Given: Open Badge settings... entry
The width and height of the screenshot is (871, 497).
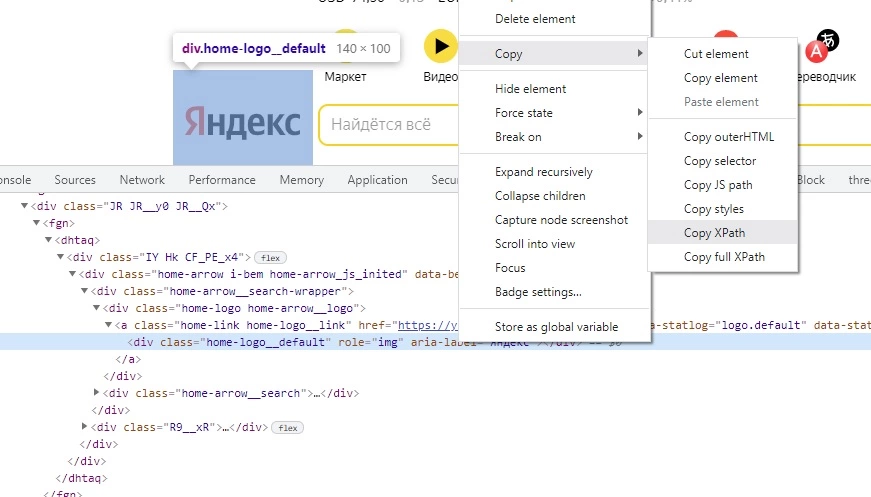Looking at the screenshot, I should pos(554,292).
